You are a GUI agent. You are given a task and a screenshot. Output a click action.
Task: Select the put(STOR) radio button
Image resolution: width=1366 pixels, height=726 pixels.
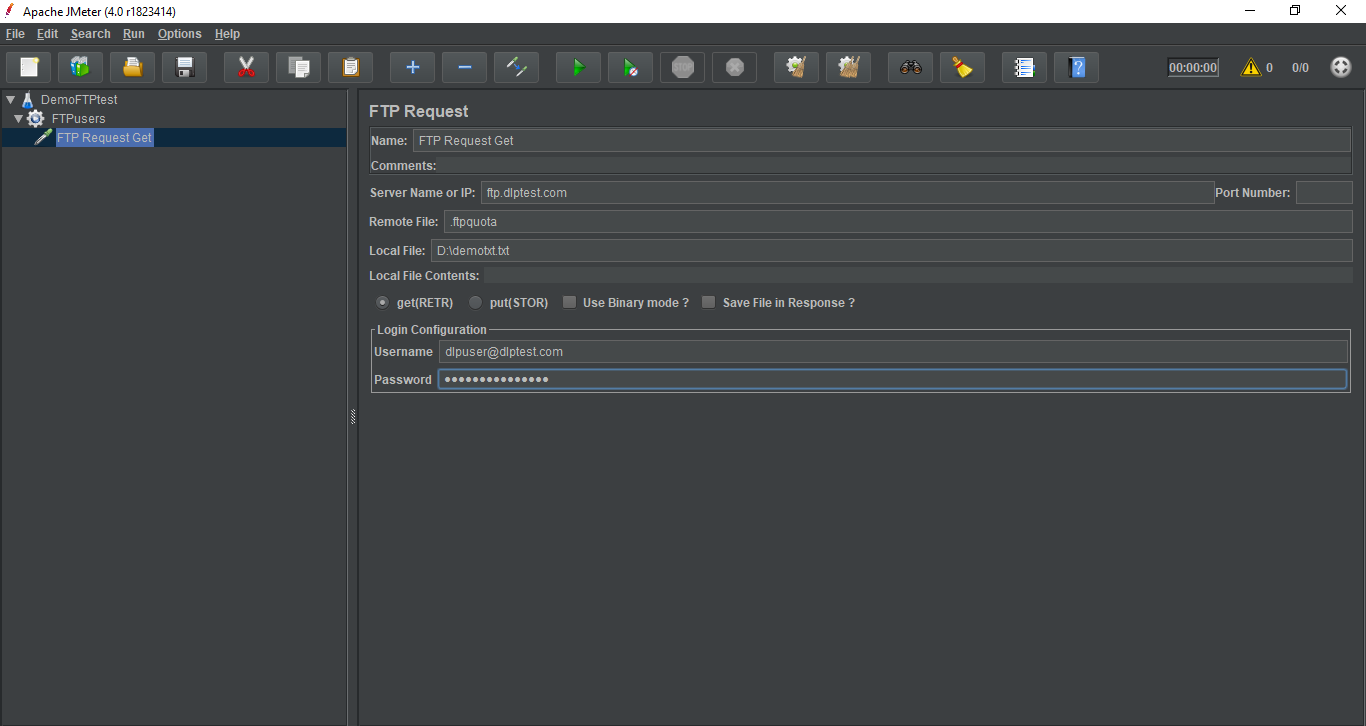pos(476,303)
